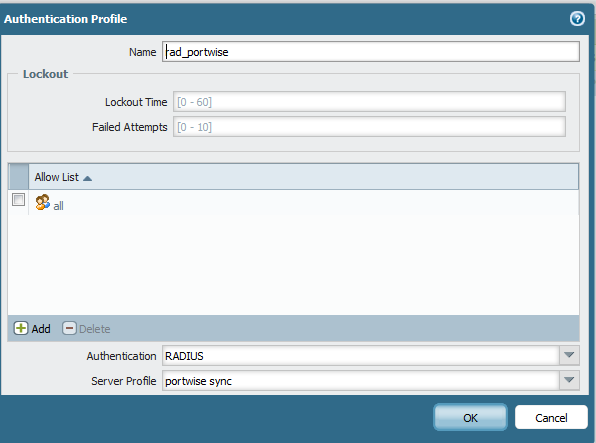The height and width of the screenshot is (443, 596).
Task: Click the minus Delete icon
Action: tap(69, 328)
